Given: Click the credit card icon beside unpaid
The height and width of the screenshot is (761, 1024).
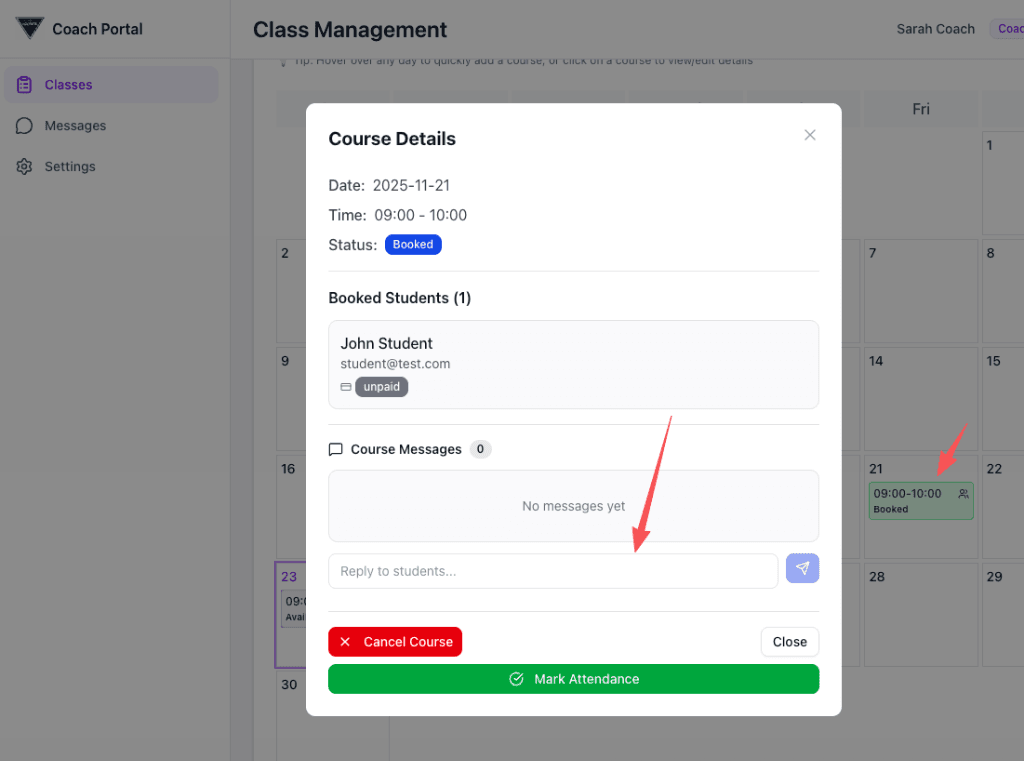Looking at the screenshot, I should click(x=346, y=387).
